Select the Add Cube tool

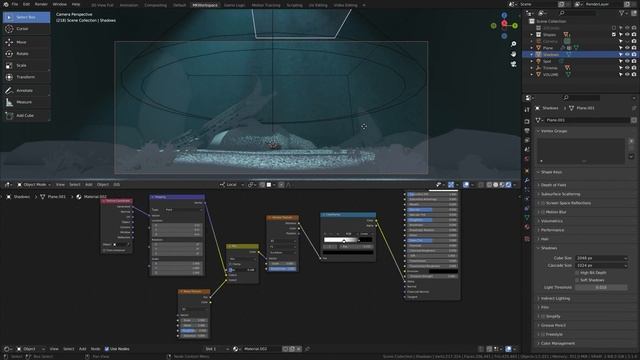(27, 116)
